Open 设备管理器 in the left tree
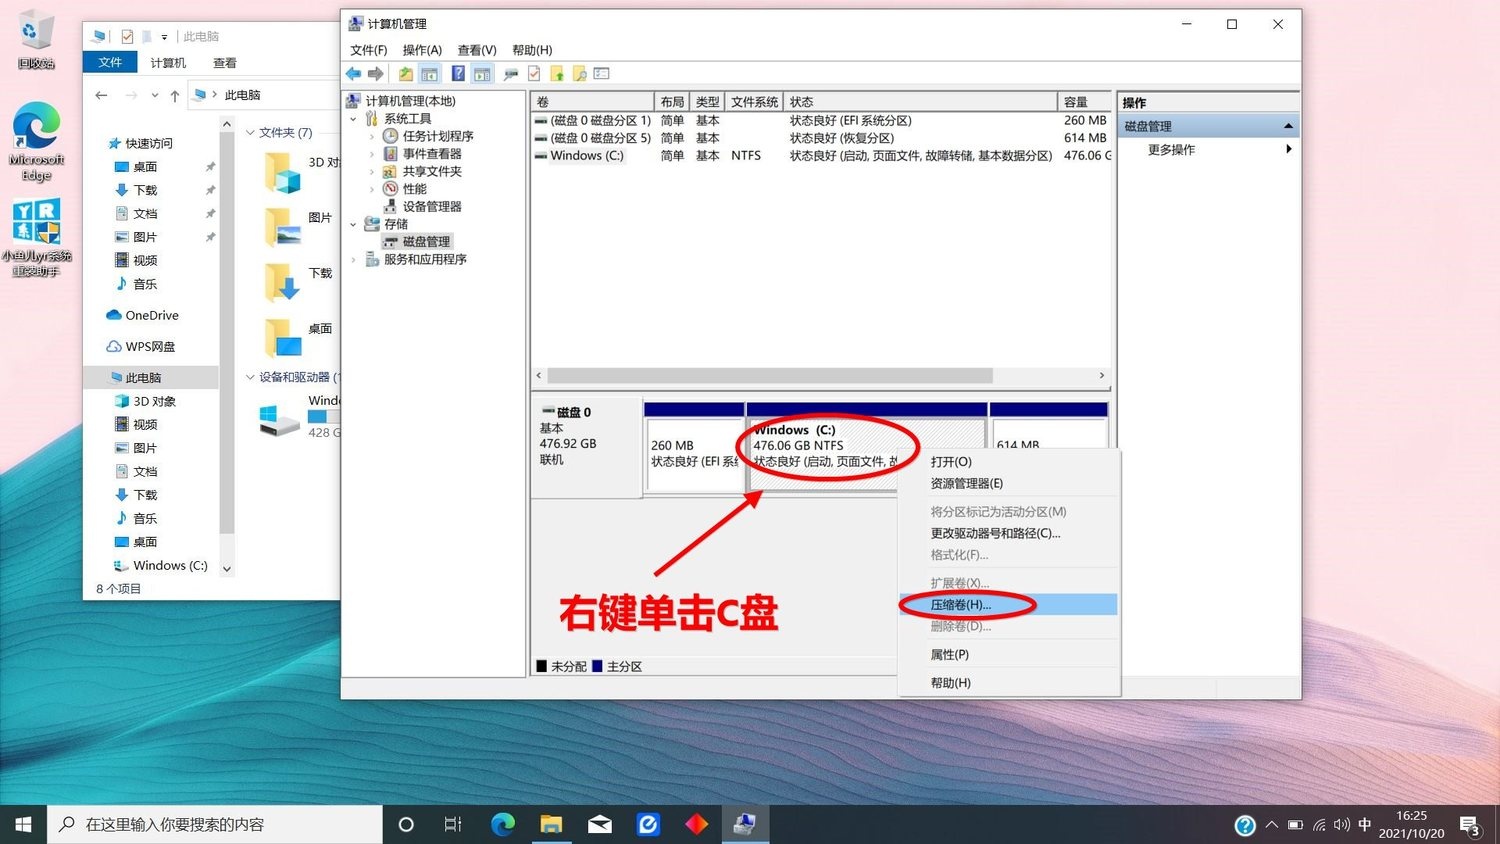The image size is (1500, 844). (431, 207)
